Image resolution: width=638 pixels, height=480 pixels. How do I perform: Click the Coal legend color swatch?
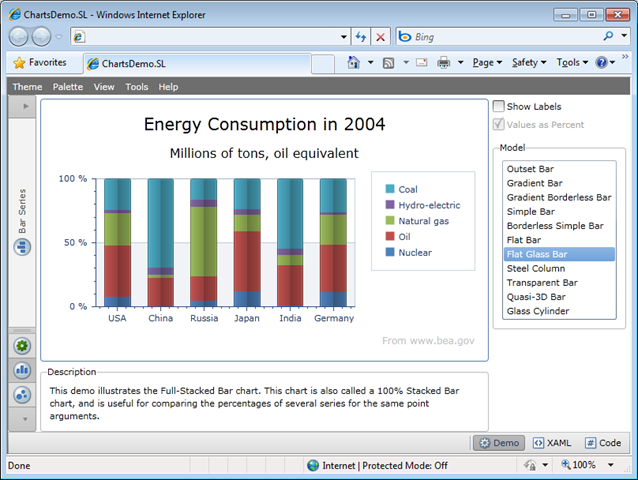390,189
